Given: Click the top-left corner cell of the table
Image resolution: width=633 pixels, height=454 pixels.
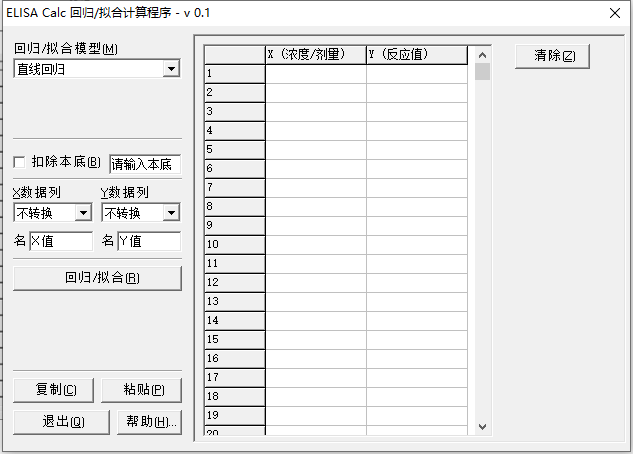Looking at the screenshot, I should (235, 54).
